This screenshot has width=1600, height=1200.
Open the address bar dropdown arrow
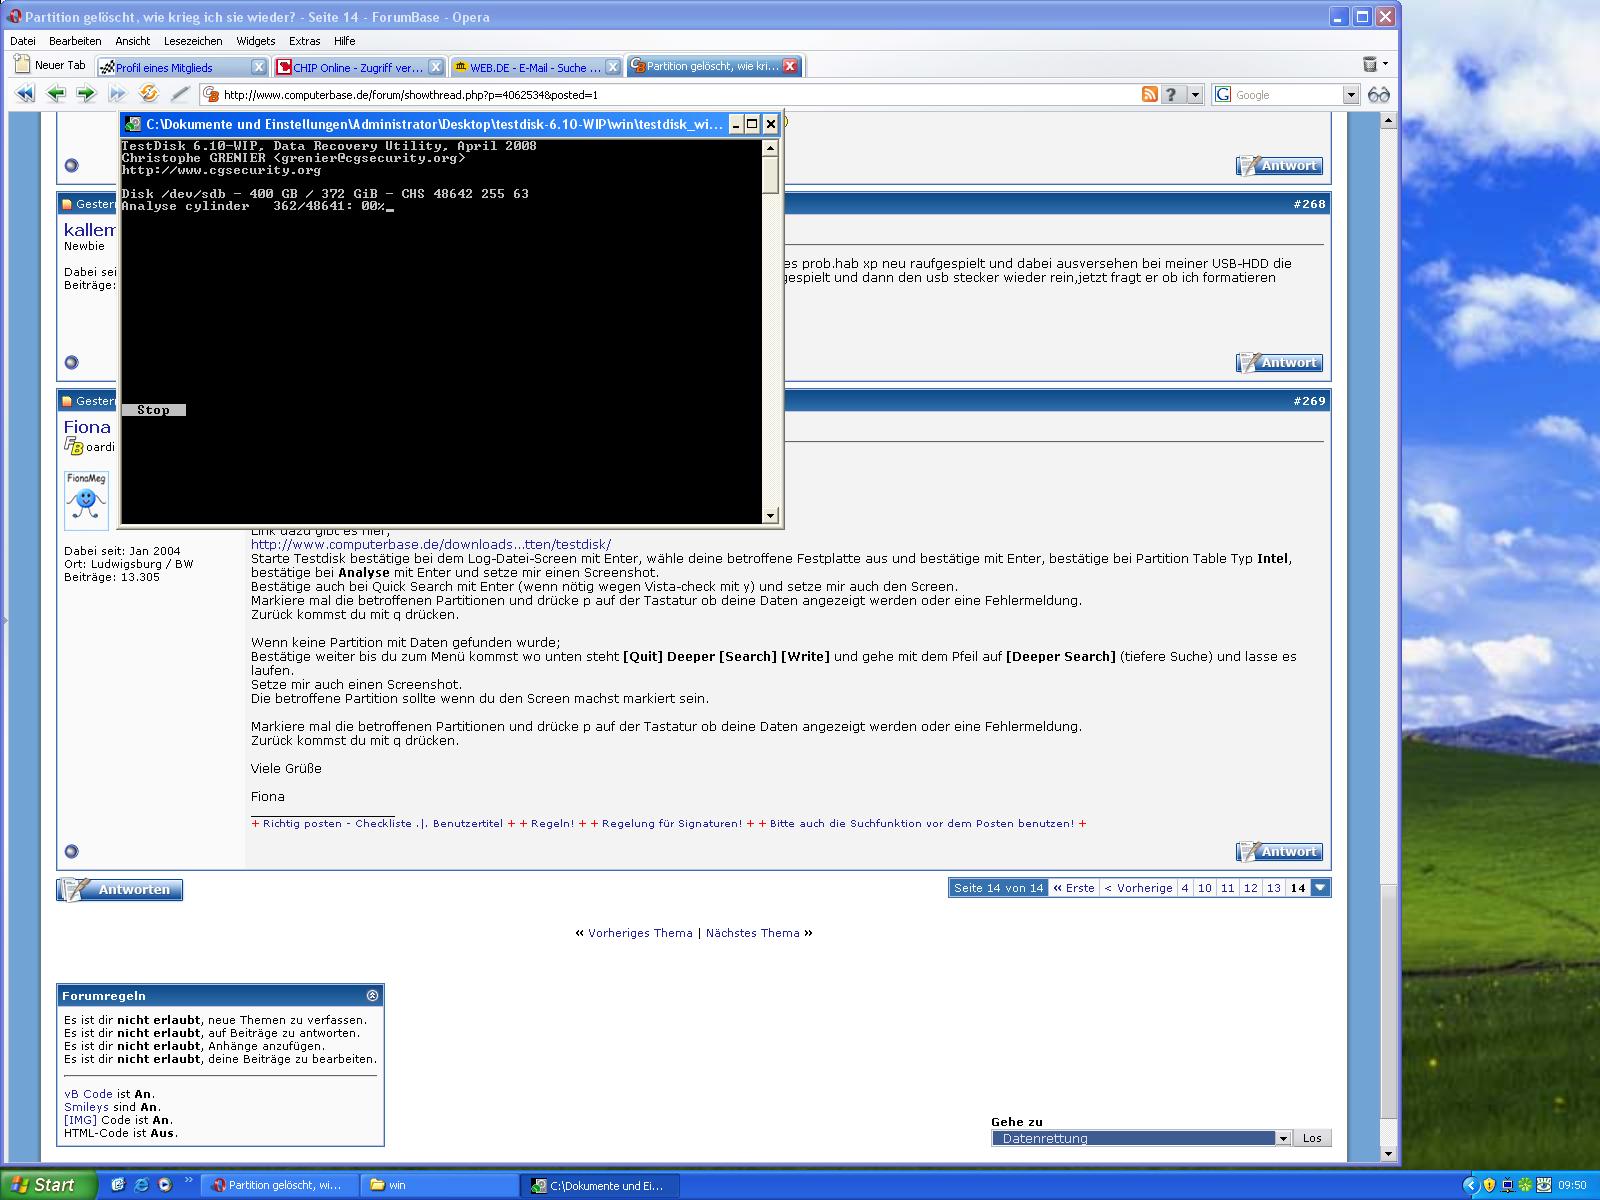tap(1195, 94)
